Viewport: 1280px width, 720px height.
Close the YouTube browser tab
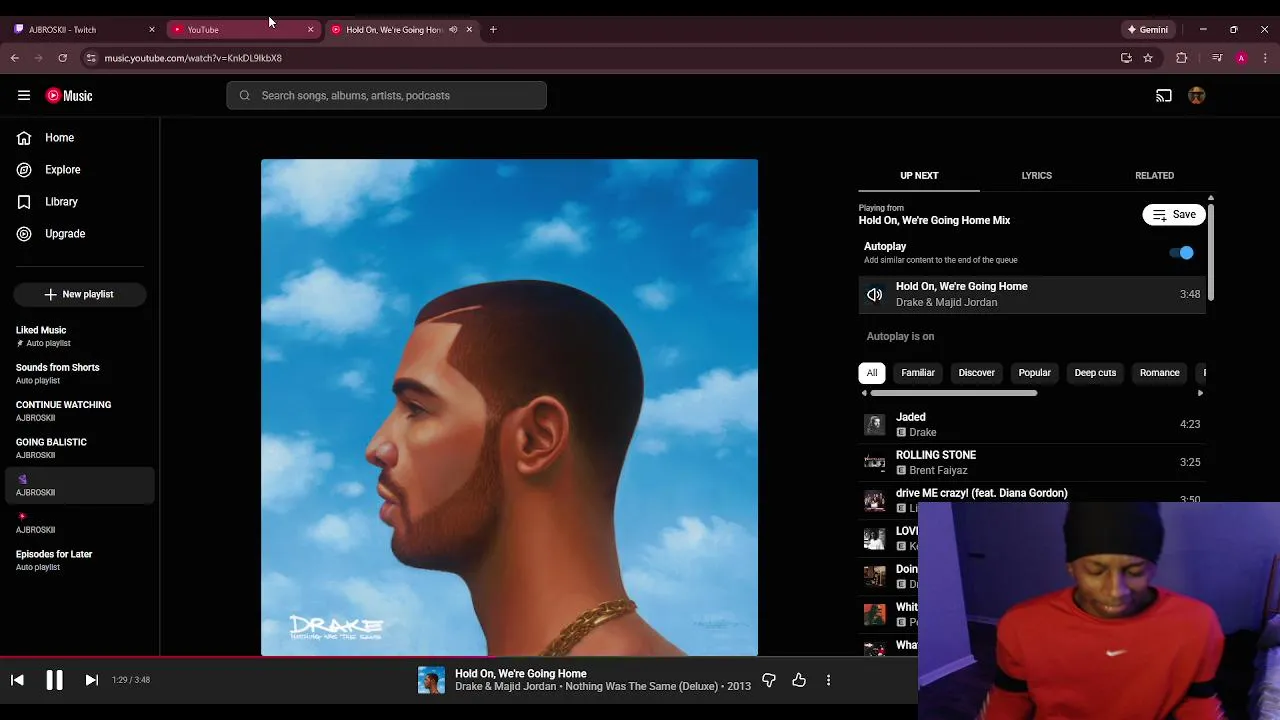(x=310, y=30)
